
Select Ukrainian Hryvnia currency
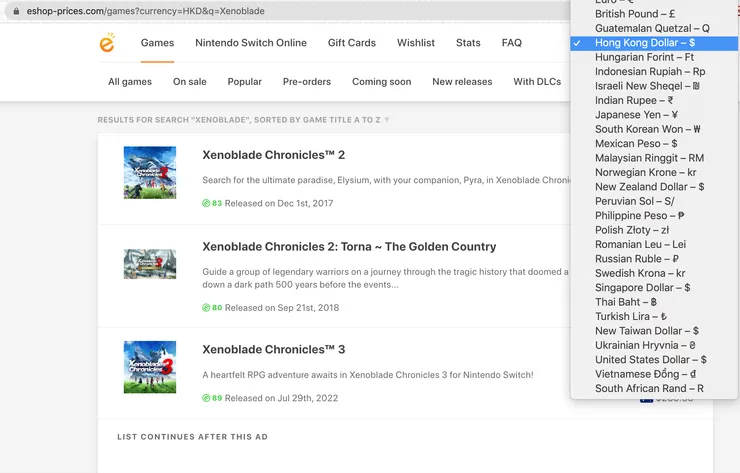coord(654,345)
